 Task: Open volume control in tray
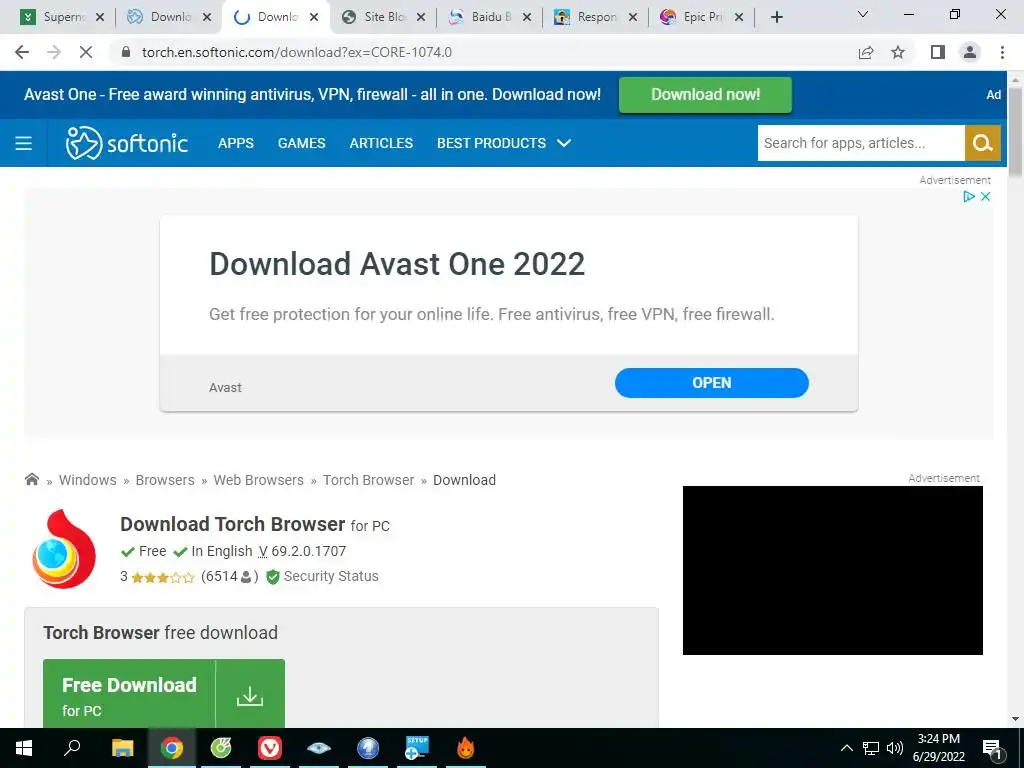coord(895,748)
